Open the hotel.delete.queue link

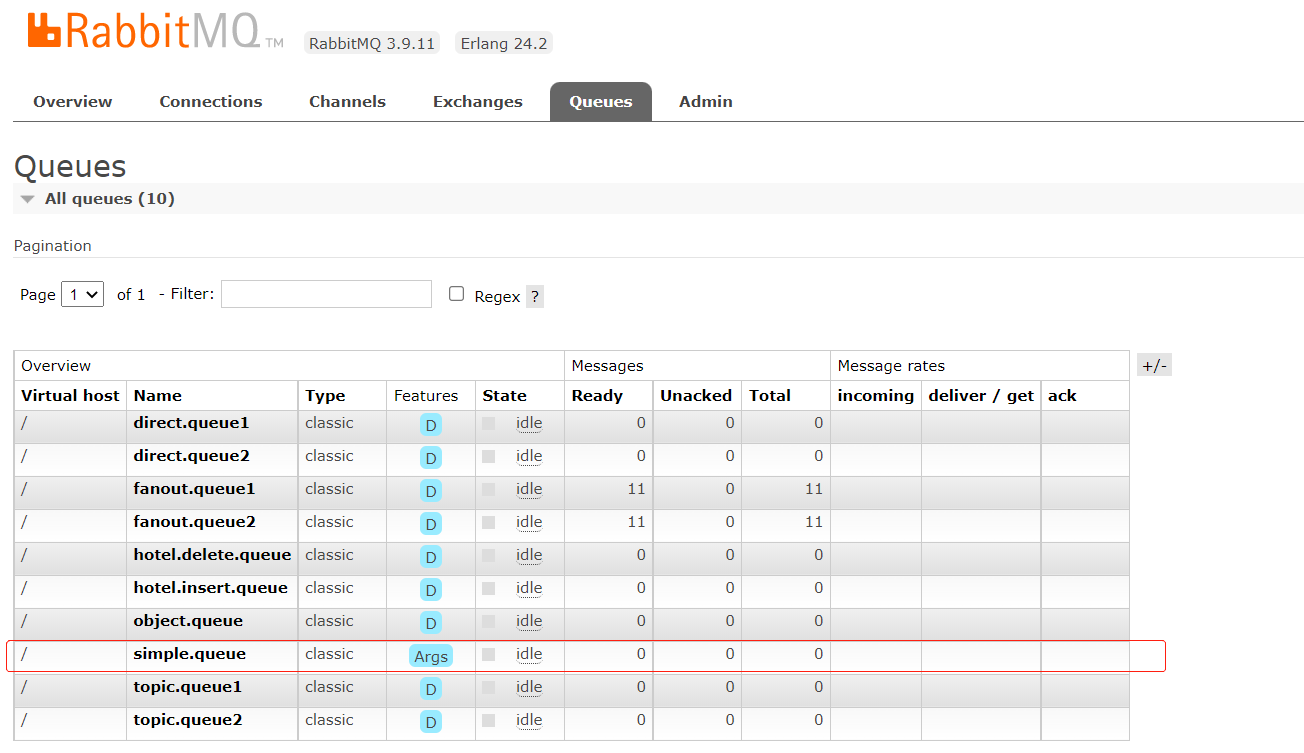[212, 555]
